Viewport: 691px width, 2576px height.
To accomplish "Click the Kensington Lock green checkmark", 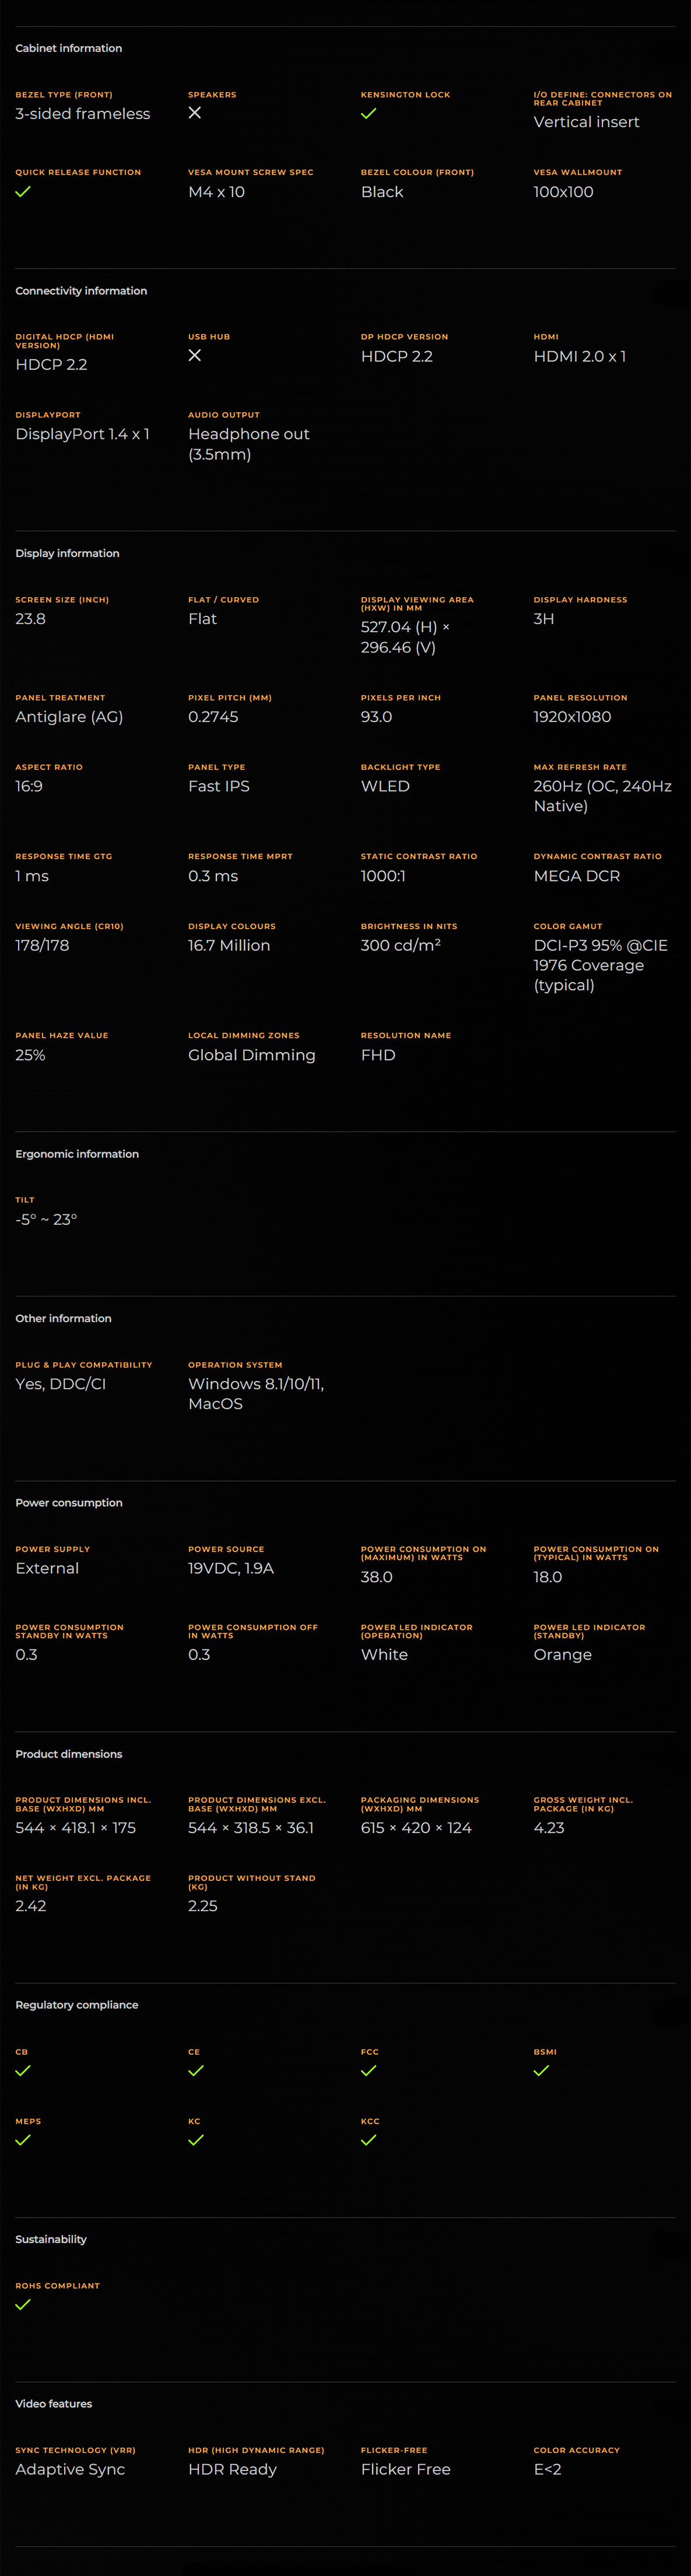I will [368, 114].
